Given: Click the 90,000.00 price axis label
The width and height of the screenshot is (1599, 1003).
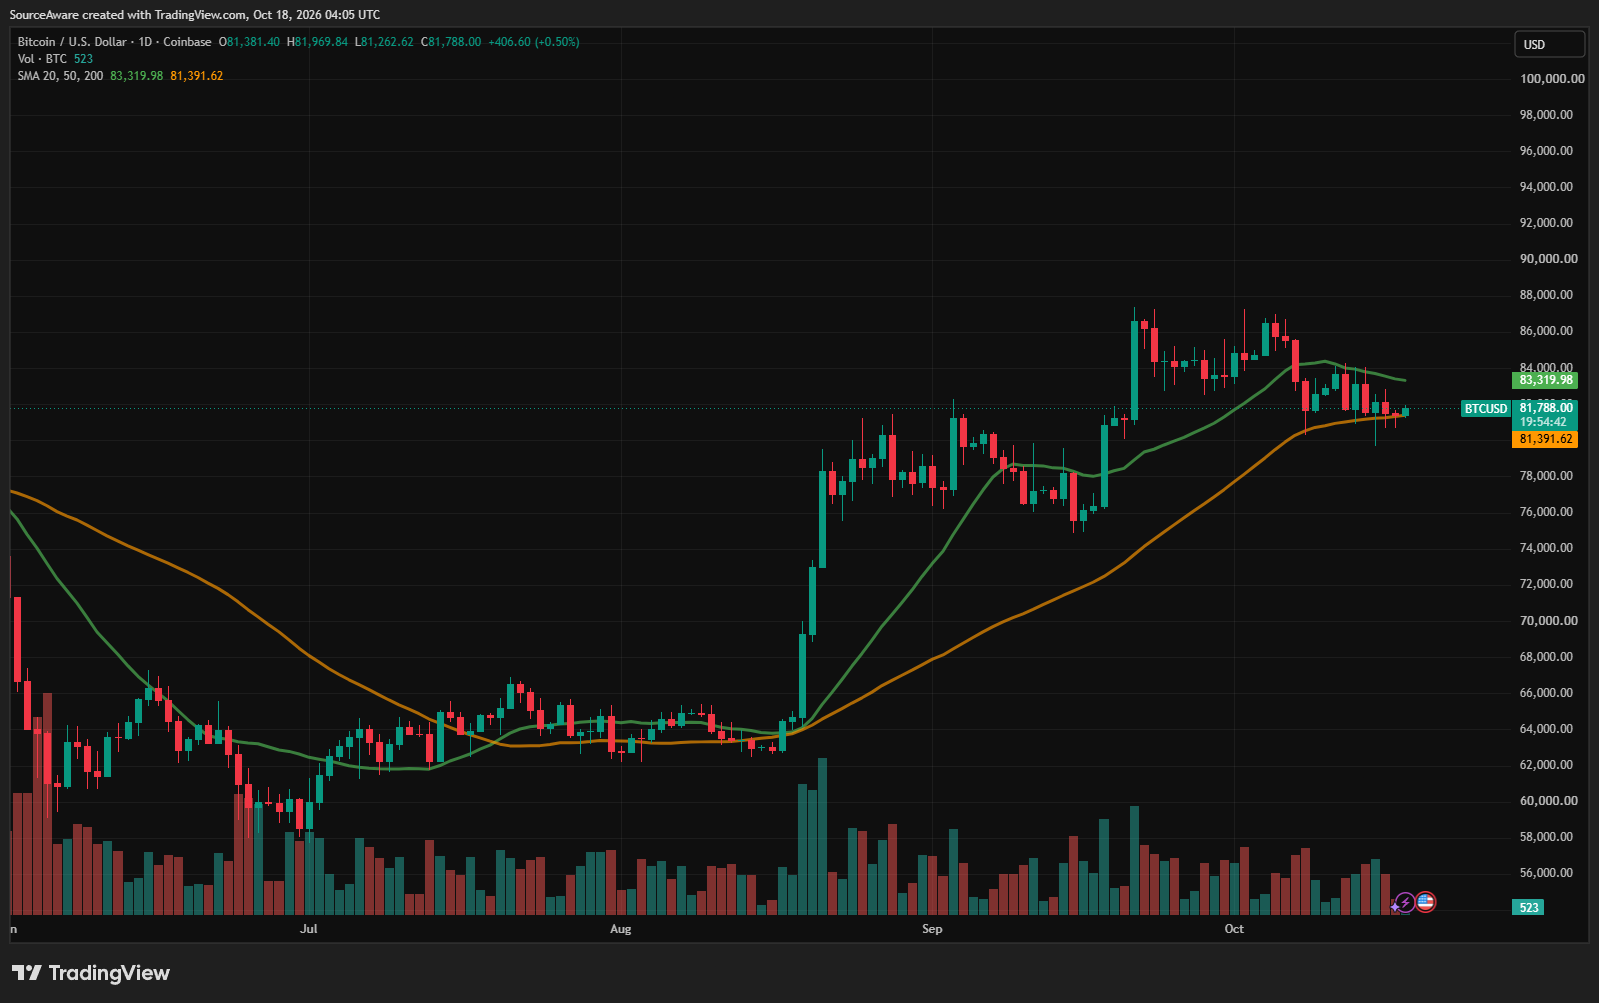Looking at the screenshot, I should point(1549,258).
